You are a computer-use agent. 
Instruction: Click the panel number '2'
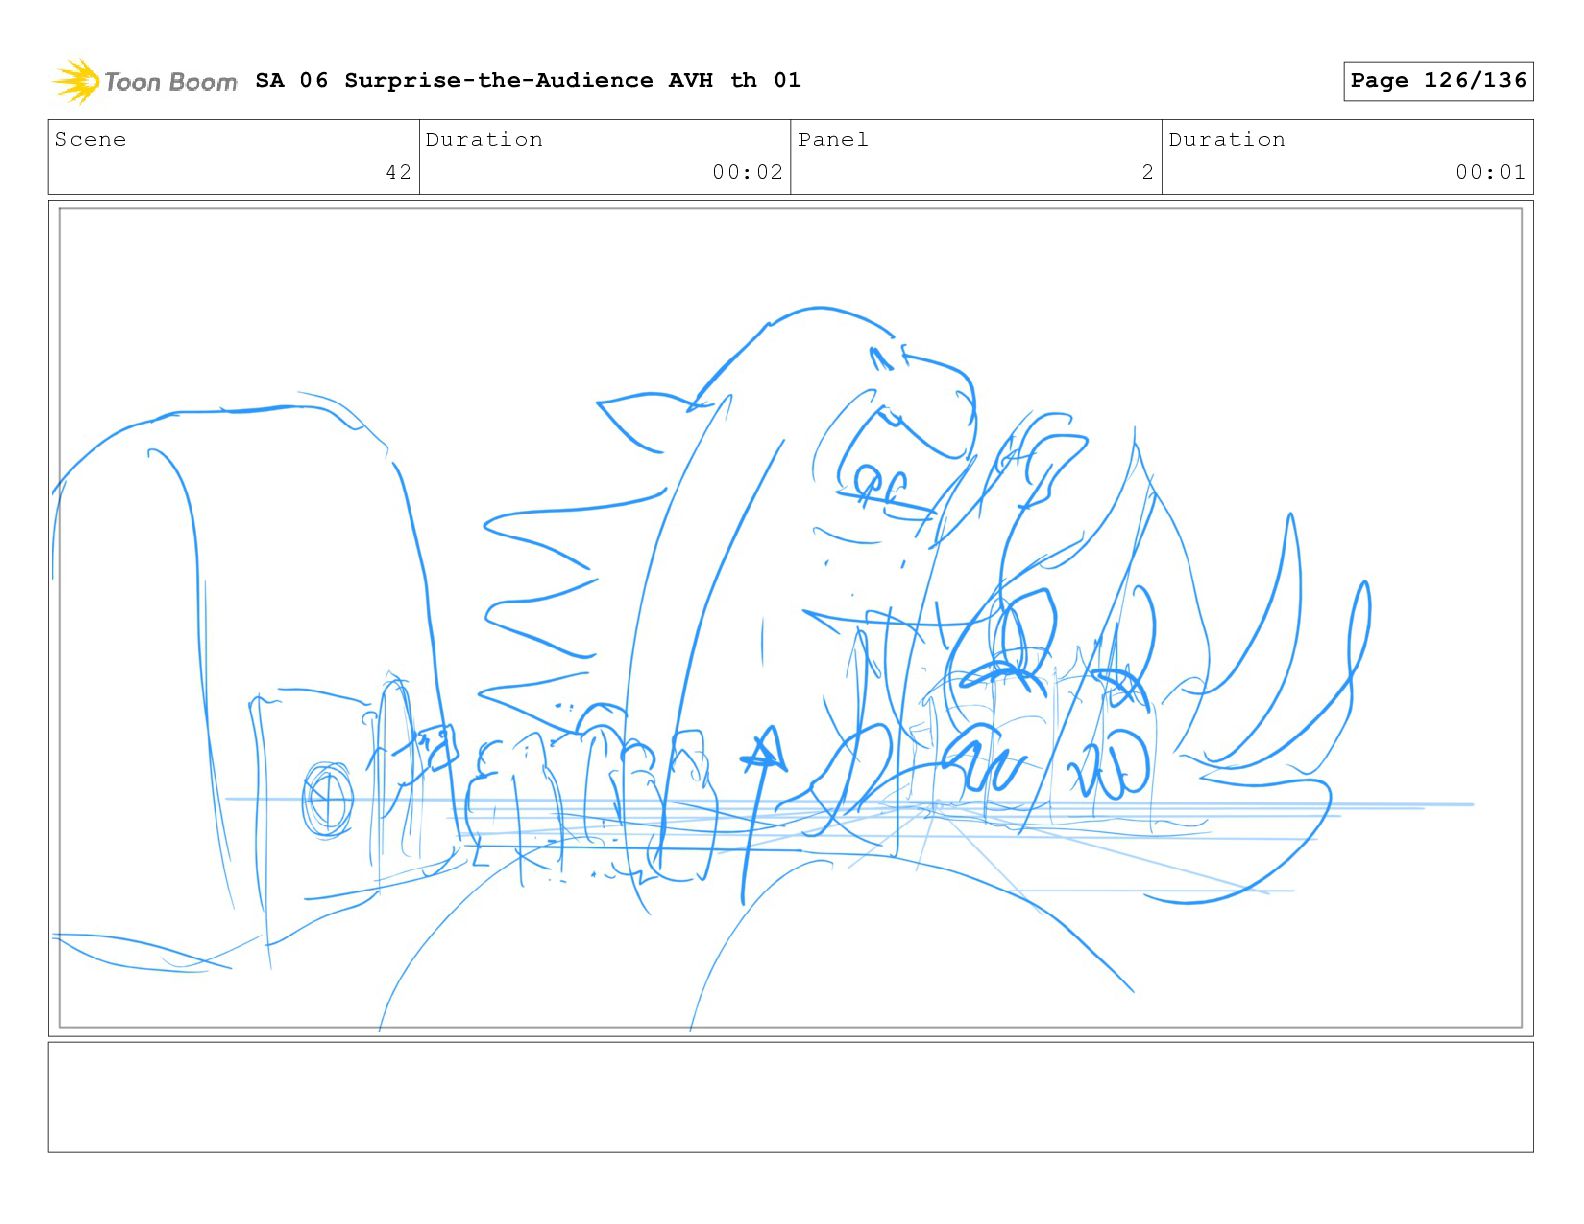click(1148, 172)
